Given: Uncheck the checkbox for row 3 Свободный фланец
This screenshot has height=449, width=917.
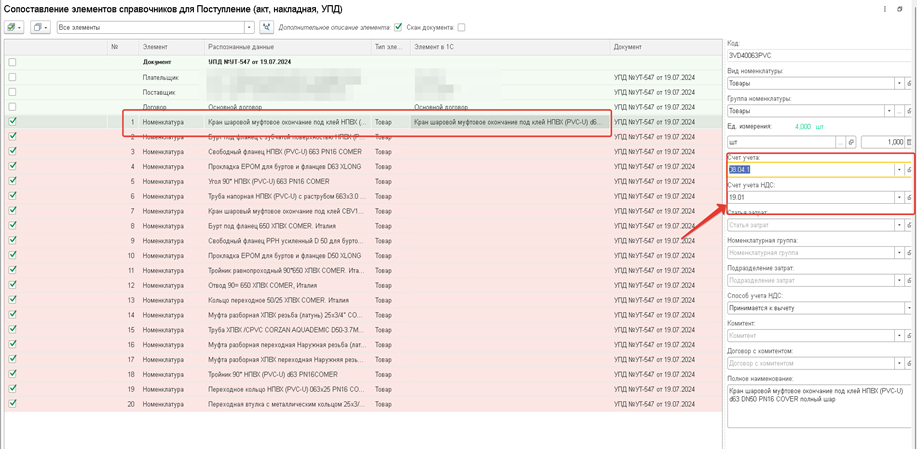Looking at the screenshot, I should 12,151.
